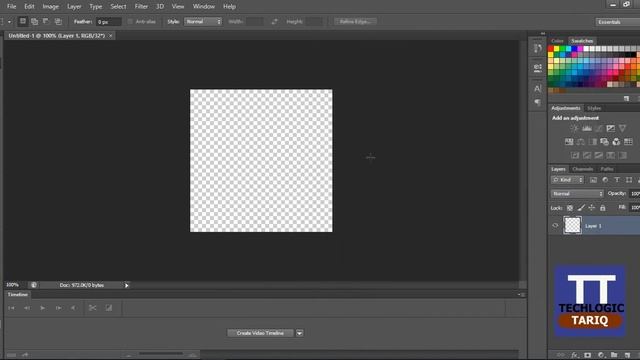Pick the red swatch in the Swatches panel
Viewport: 640px width, 360px height.
click(x=551, y=49)
